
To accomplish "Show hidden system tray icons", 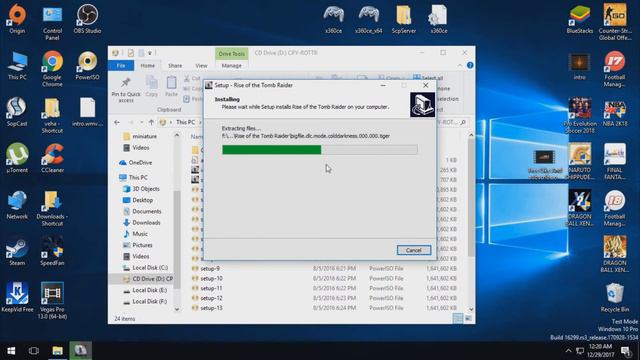I will tap(568, 351).
